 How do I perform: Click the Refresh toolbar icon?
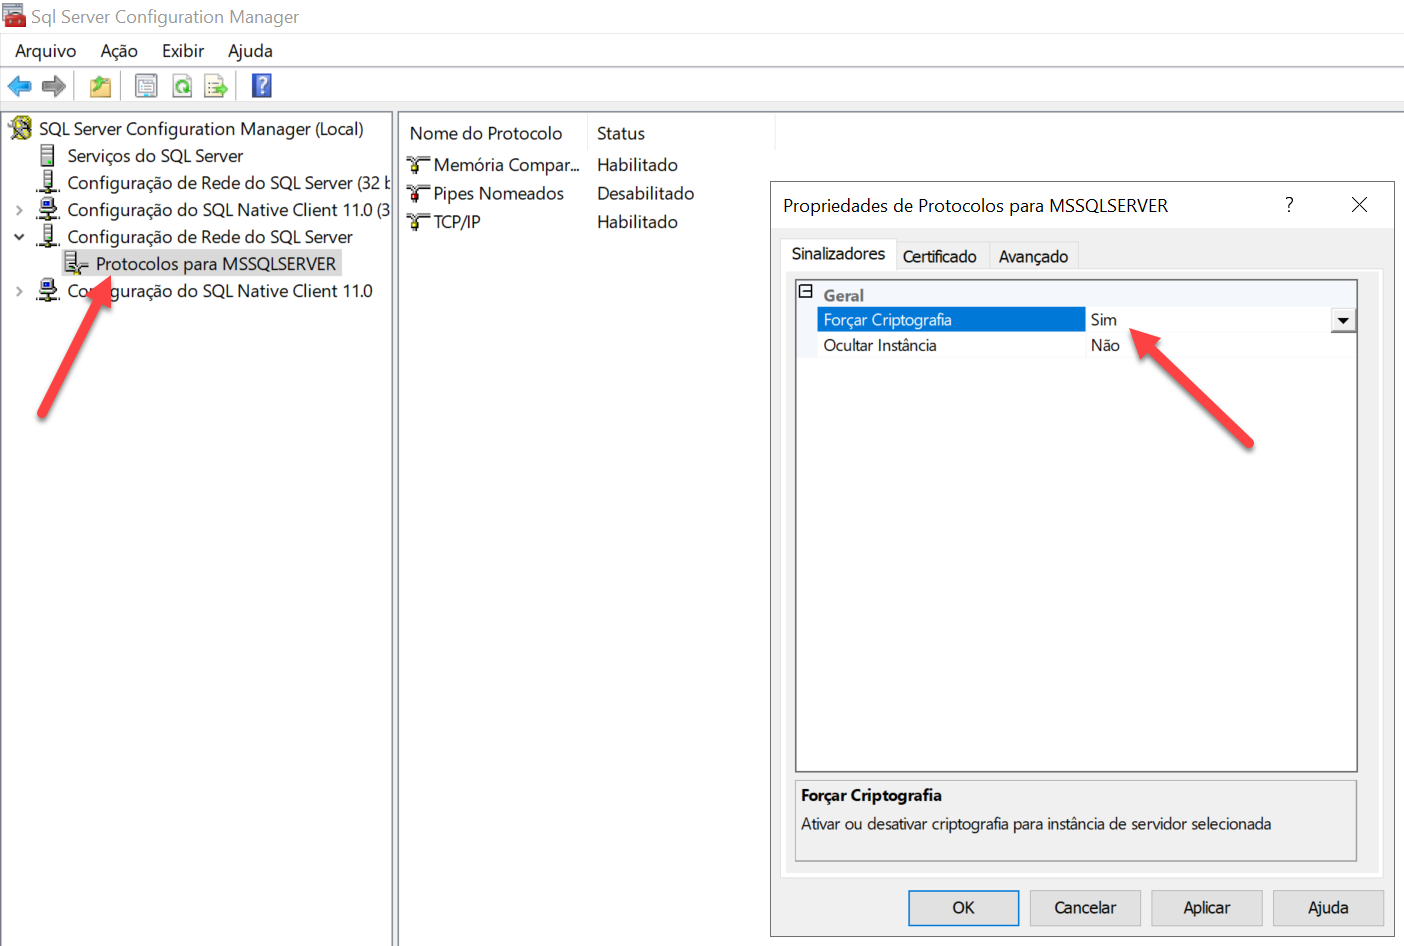point(182,86)
